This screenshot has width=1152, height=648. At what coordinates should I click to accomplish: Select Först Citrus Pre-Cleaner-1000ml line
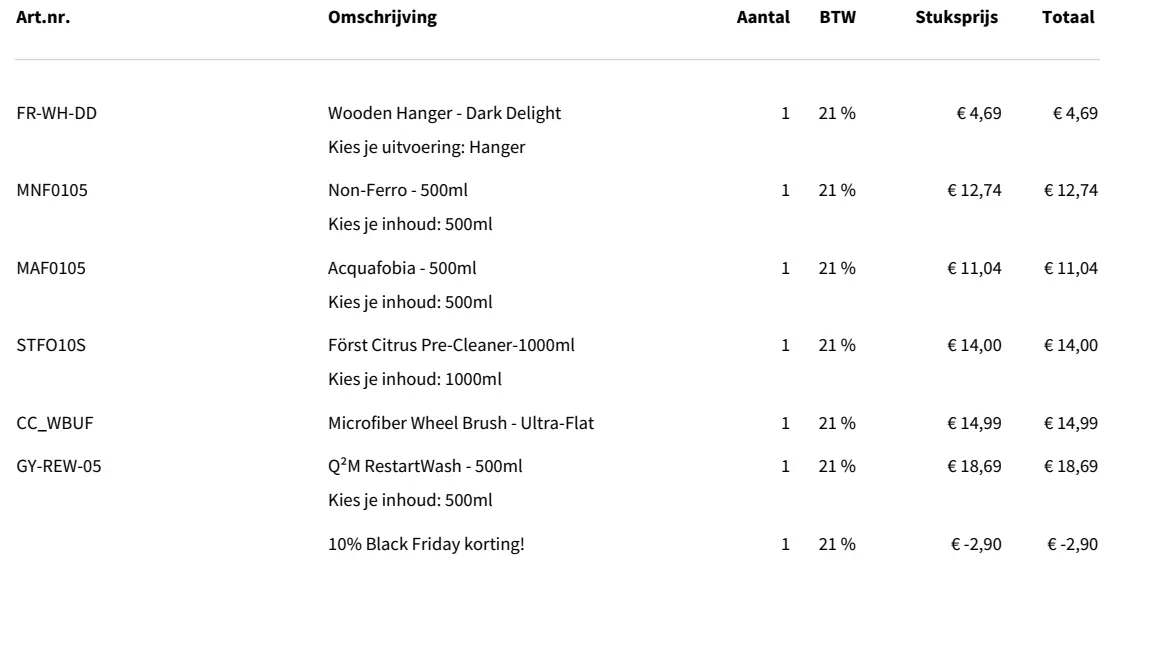451,345
